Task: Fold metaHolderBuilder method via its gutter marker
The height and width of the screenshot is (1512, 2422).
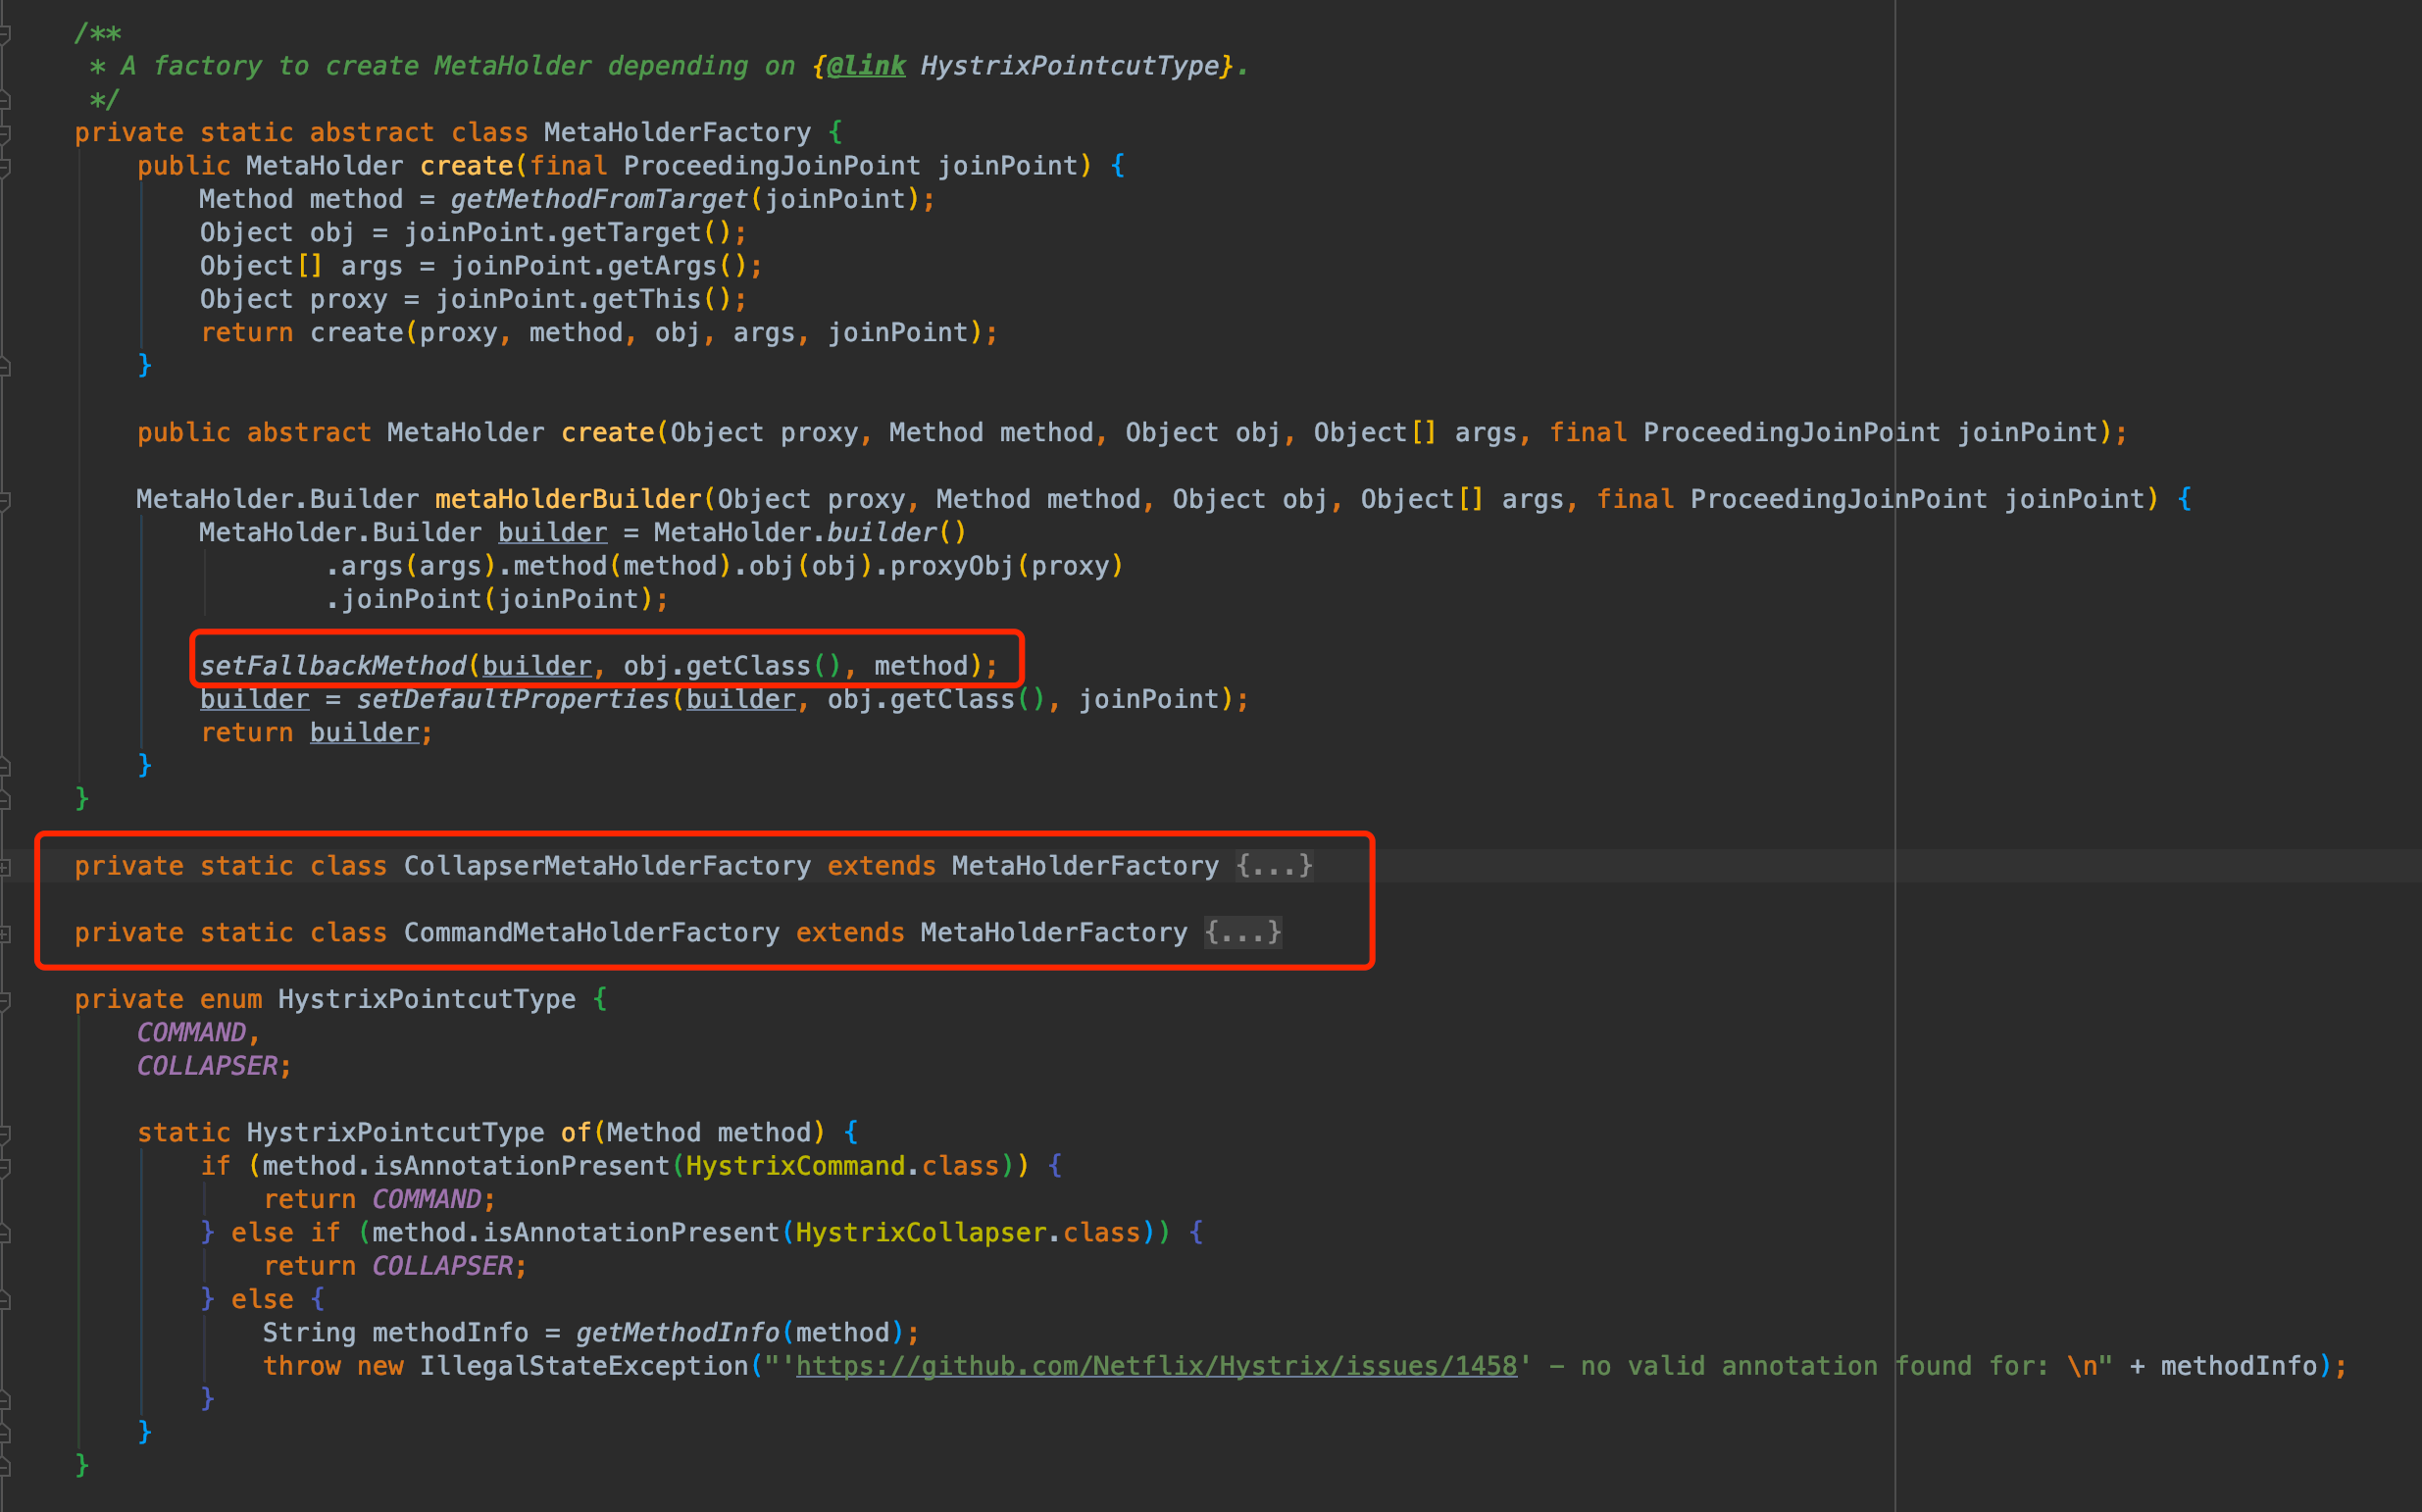Action: point(5,500)
